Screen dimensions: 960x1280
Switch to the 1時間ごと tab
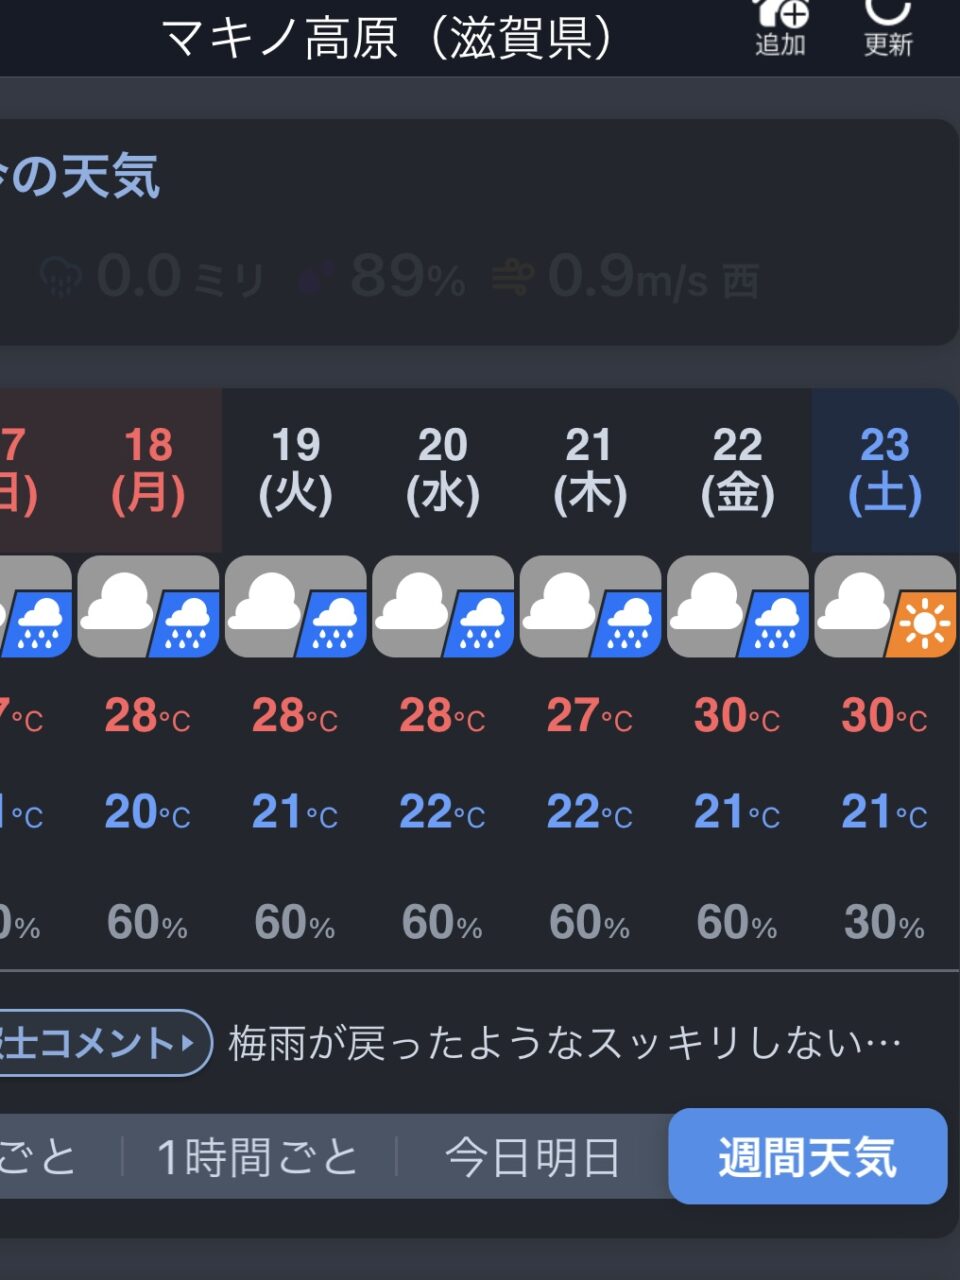point(258,1157)
